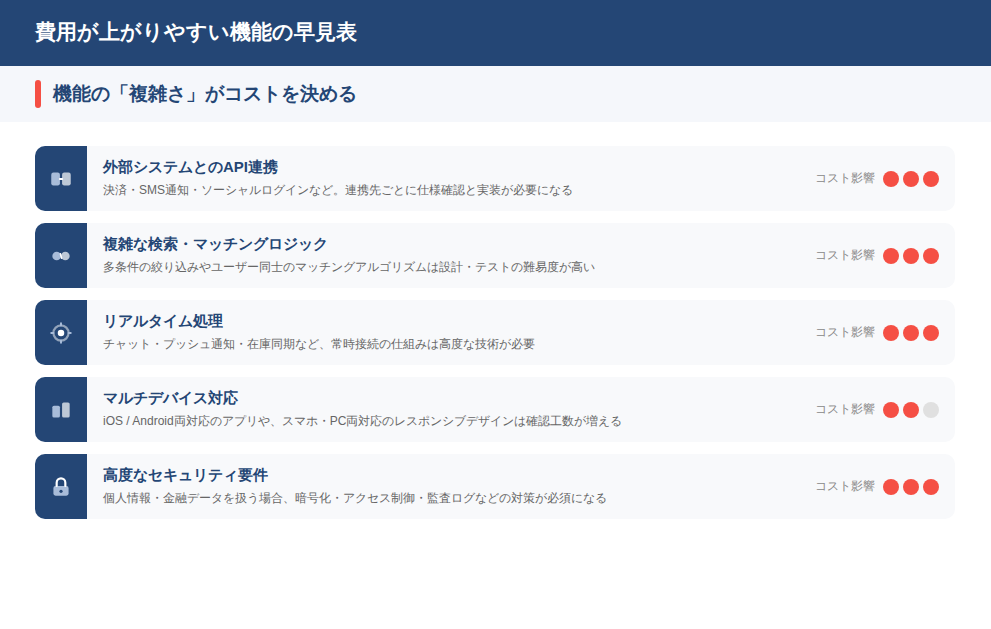Click the description mentioning 決済・SMS通知
The width and height of the screenshot is (991, 629).
337,190
